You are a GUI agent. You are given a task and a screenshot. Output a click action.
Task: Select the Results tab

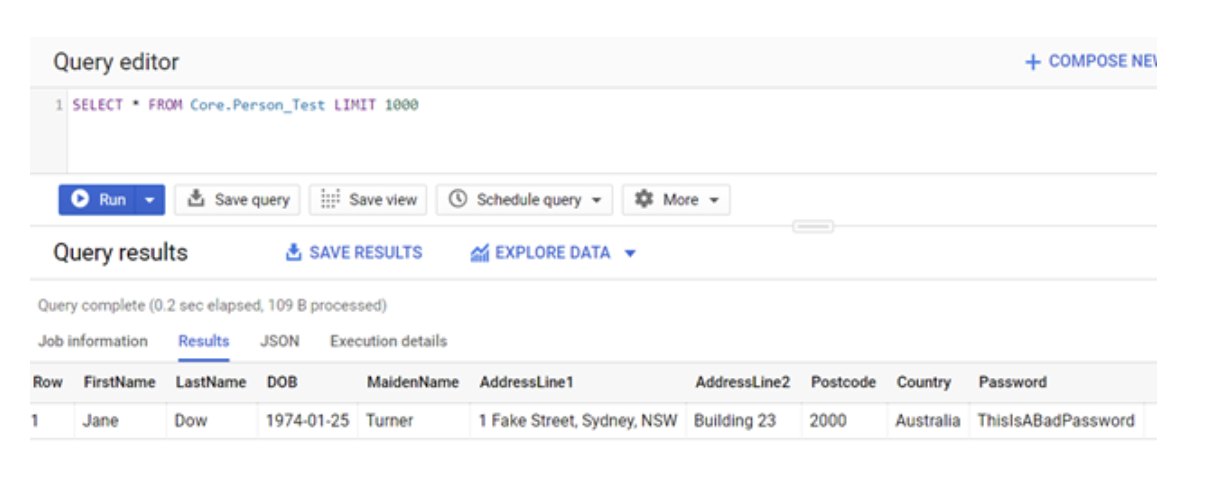204,341
